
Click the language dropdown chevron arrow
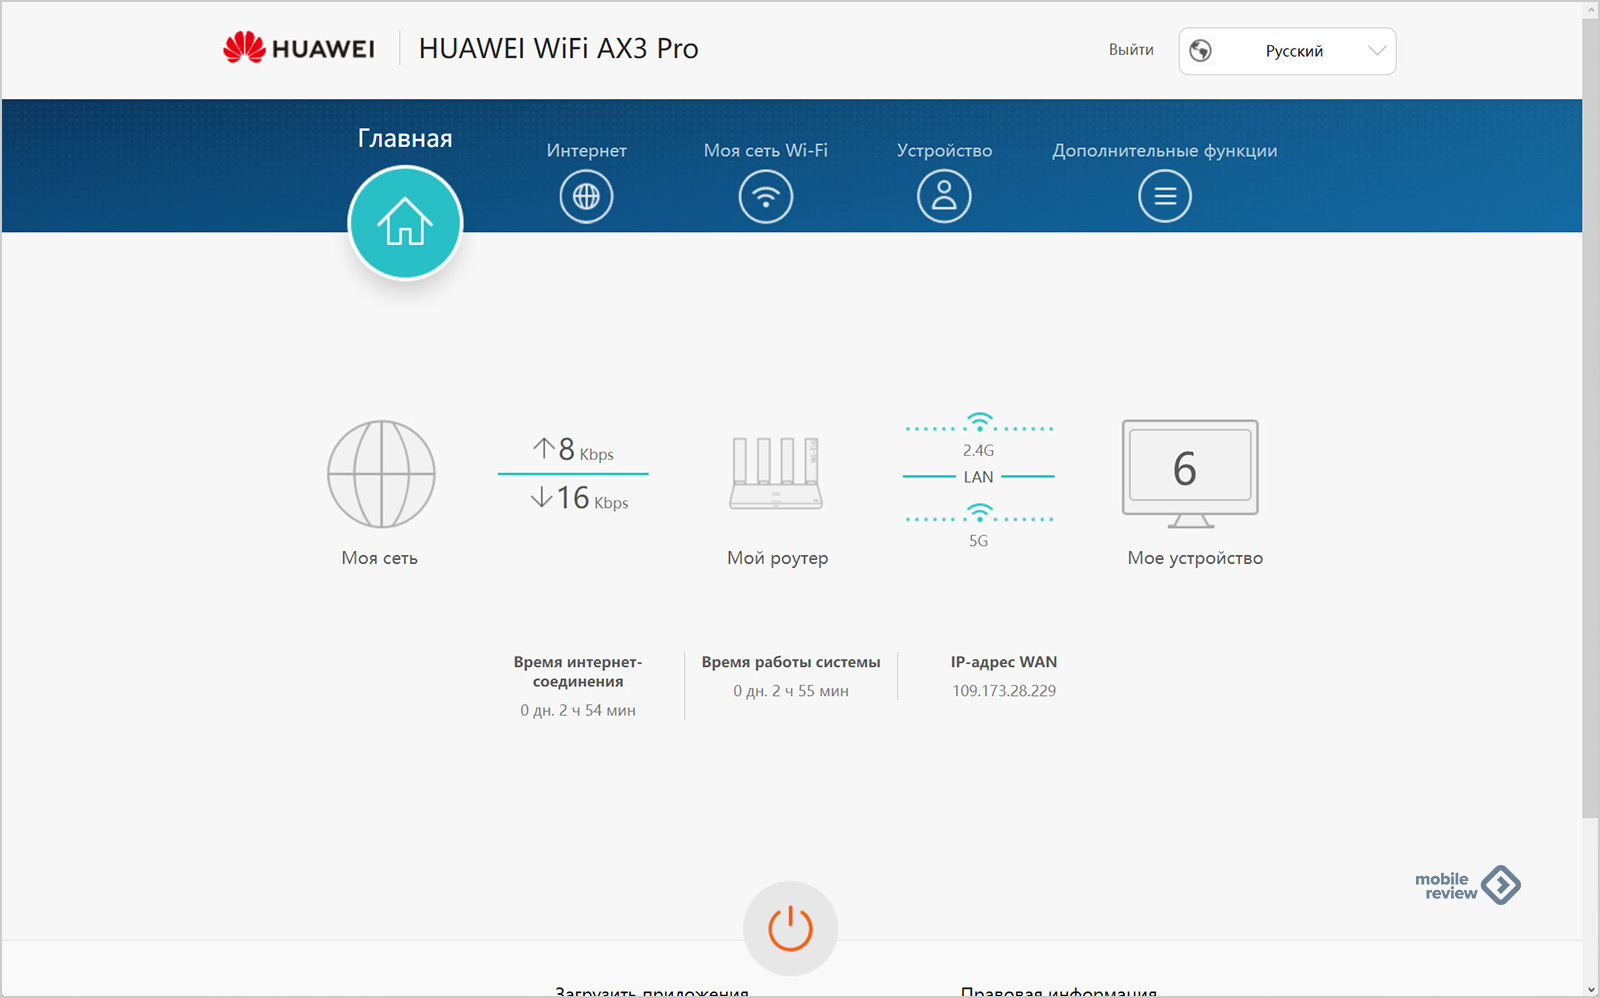pos(1377,51)
